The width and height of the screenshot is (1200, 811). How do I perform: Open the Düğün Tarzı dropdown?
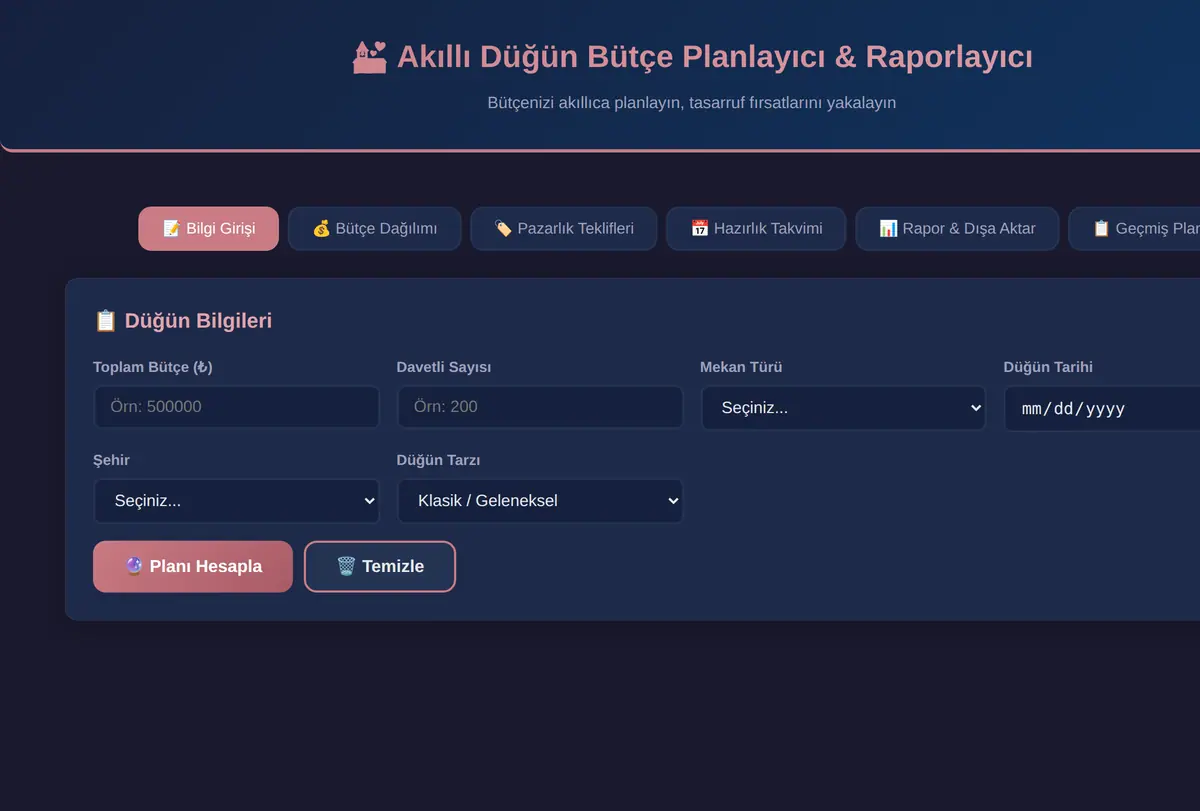pyautogui.click(x=540, y=501)
